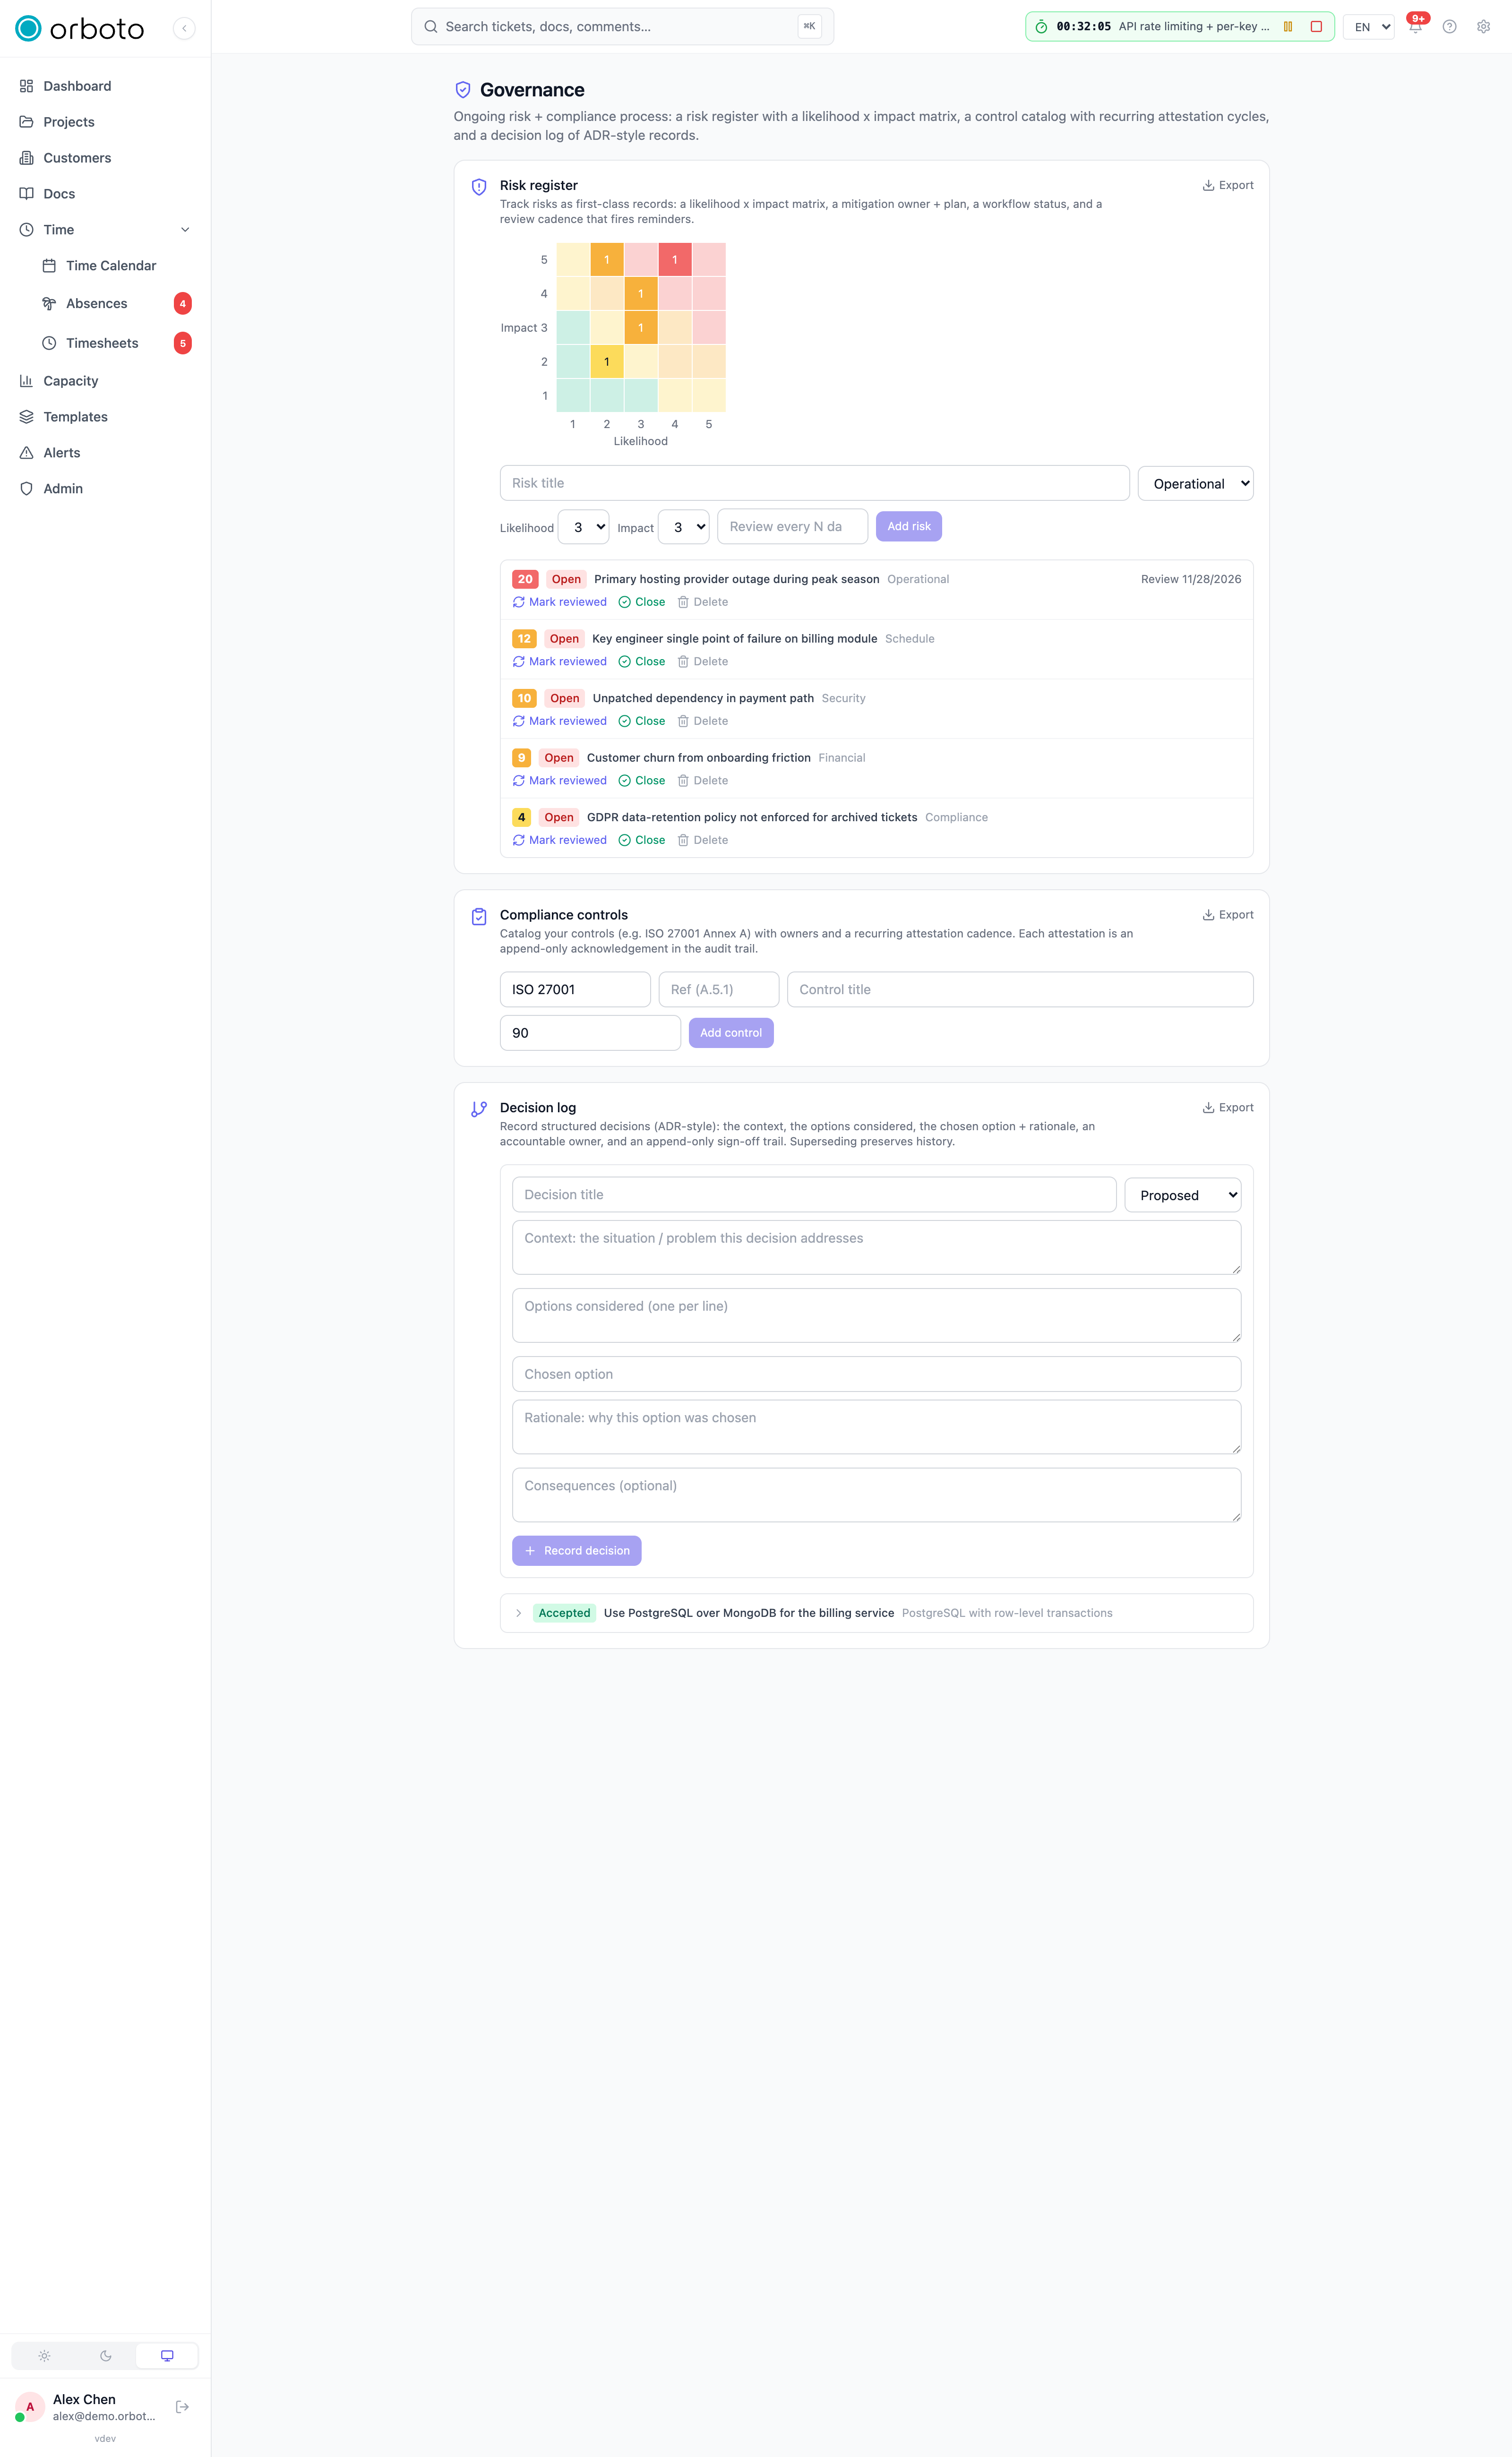Expand the Use PostgreSQL over MongoDB decision
Viewport: 1512px width, 2457px height.
tap(518, 1613)
